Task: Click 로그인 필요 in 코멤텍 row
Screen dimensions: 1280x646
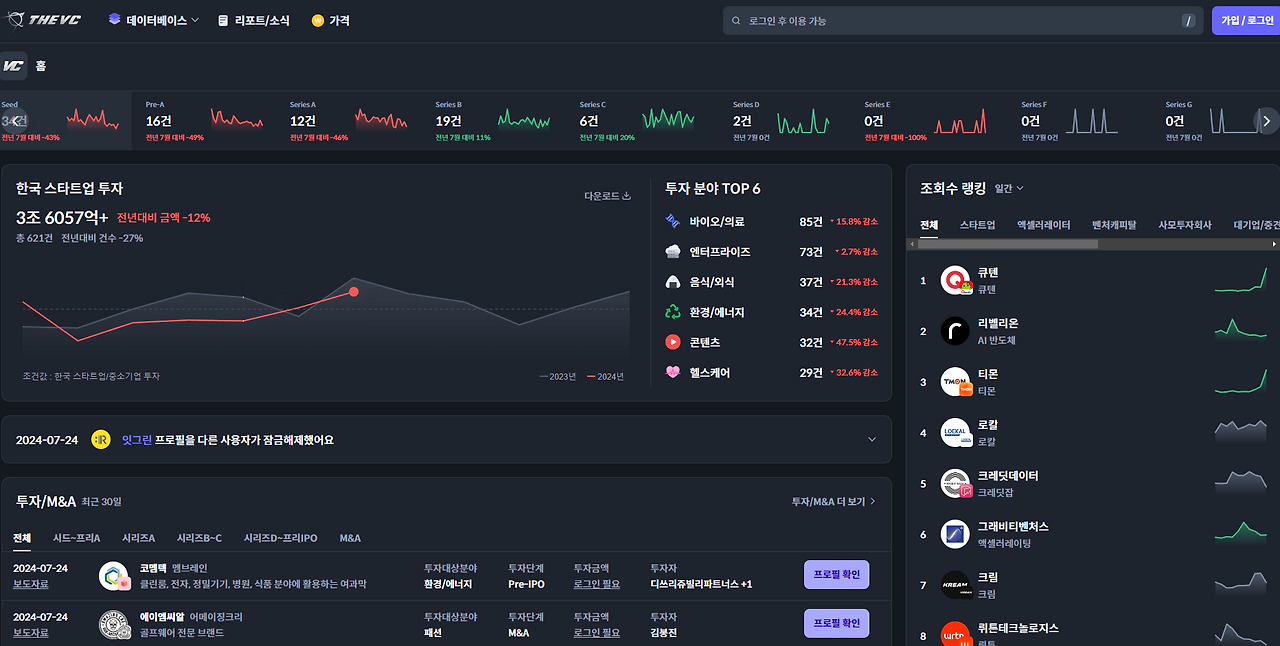Action: tap(597, 584)
